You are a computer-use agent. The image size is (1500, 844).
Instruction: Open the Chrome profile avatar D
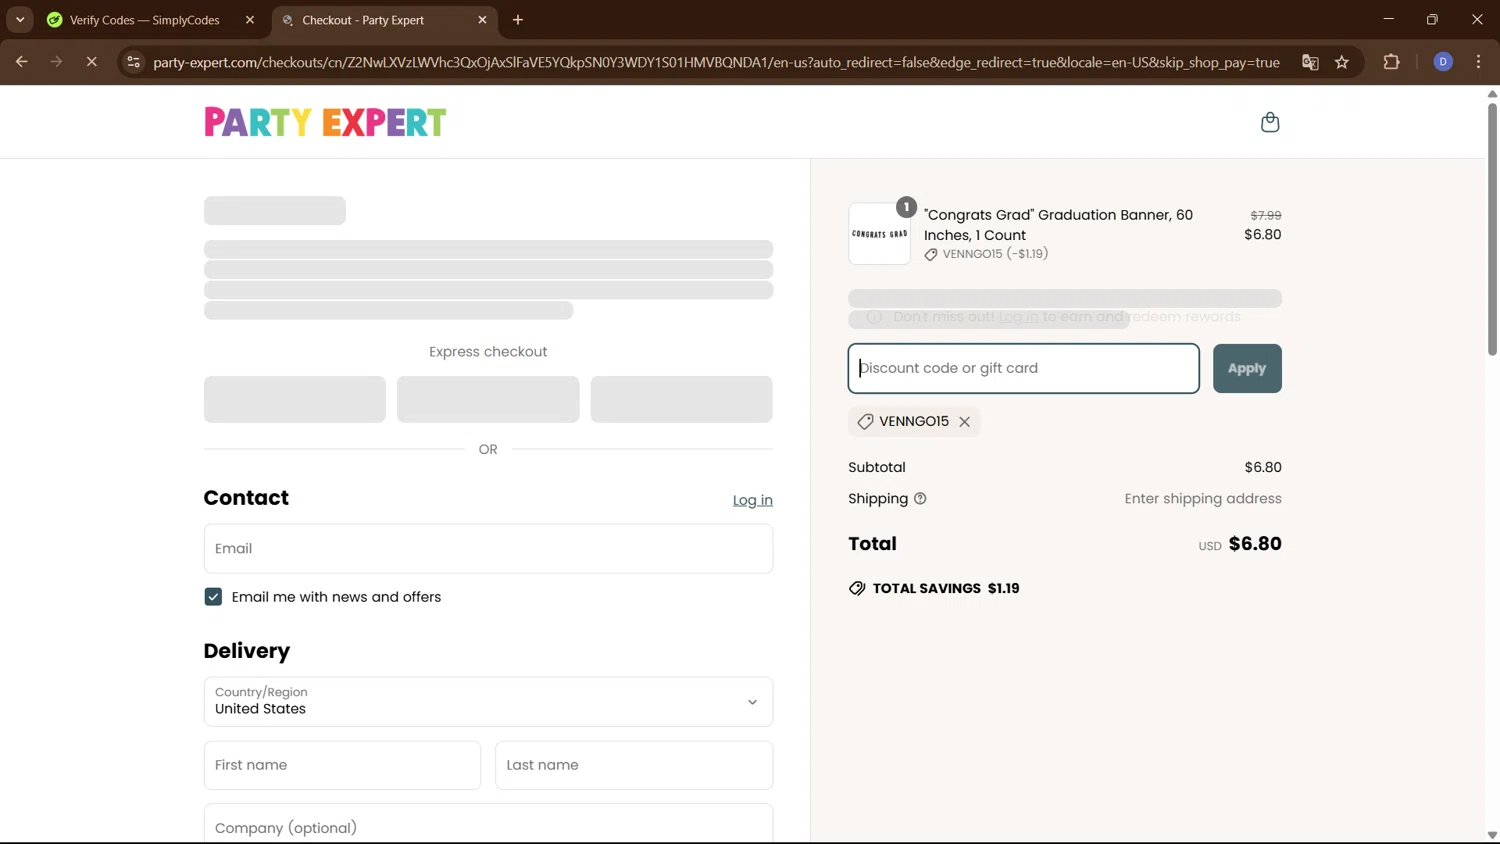(x=1443, y=62)
